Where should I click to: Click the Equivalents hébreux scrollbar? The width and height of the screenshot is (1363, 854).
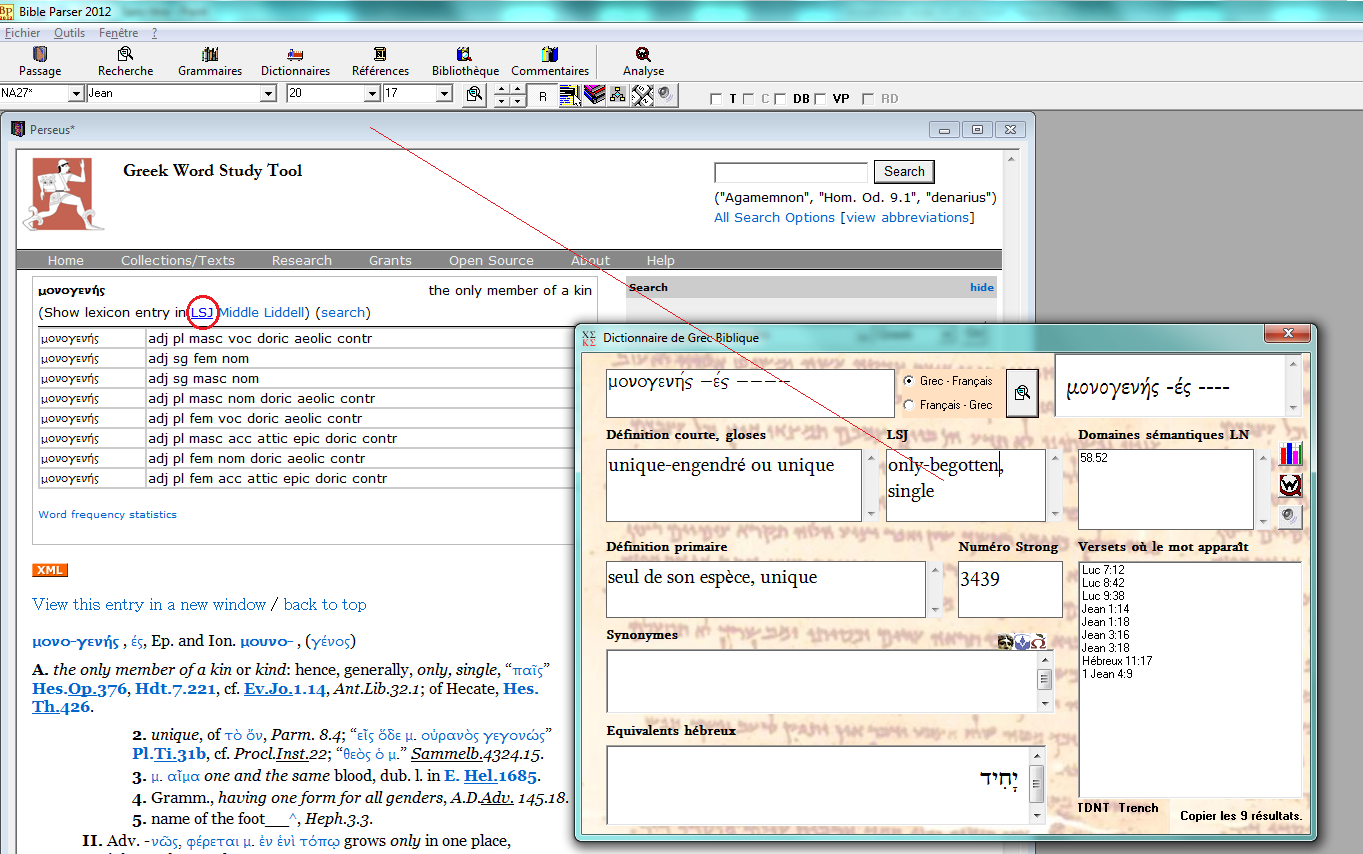[1037, 785]
